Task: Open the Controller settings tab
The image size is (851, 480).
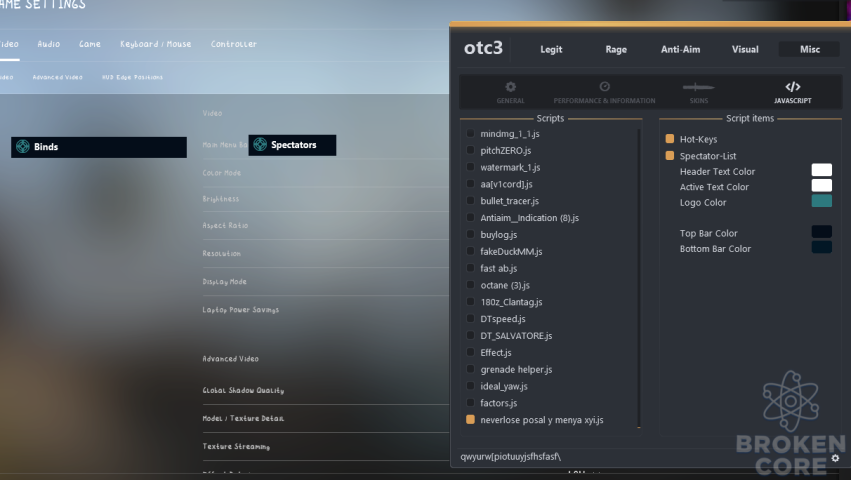Action: click(x=234, y=44)
